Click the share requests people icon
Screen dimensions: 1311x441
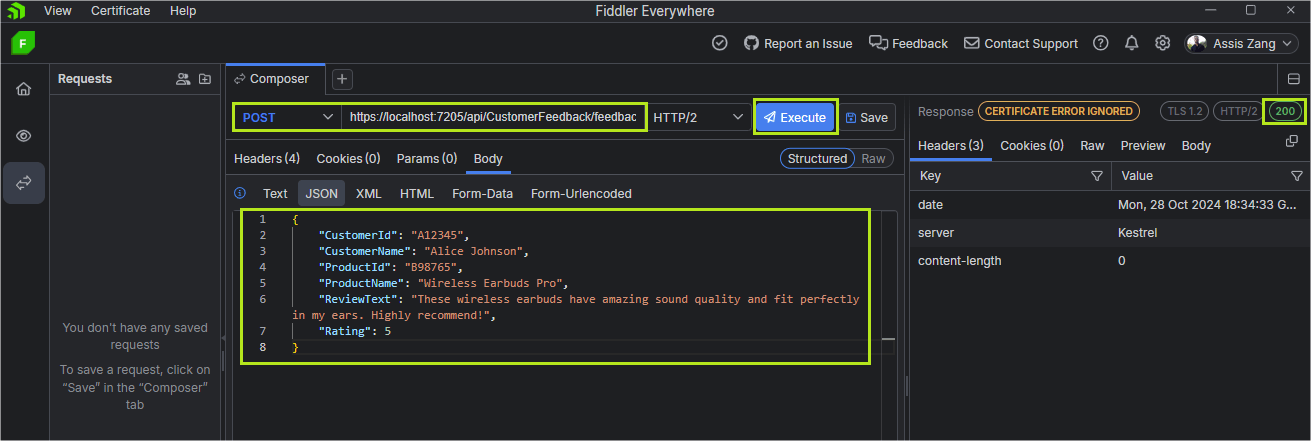pyautogui.click(x=183, y=79)
